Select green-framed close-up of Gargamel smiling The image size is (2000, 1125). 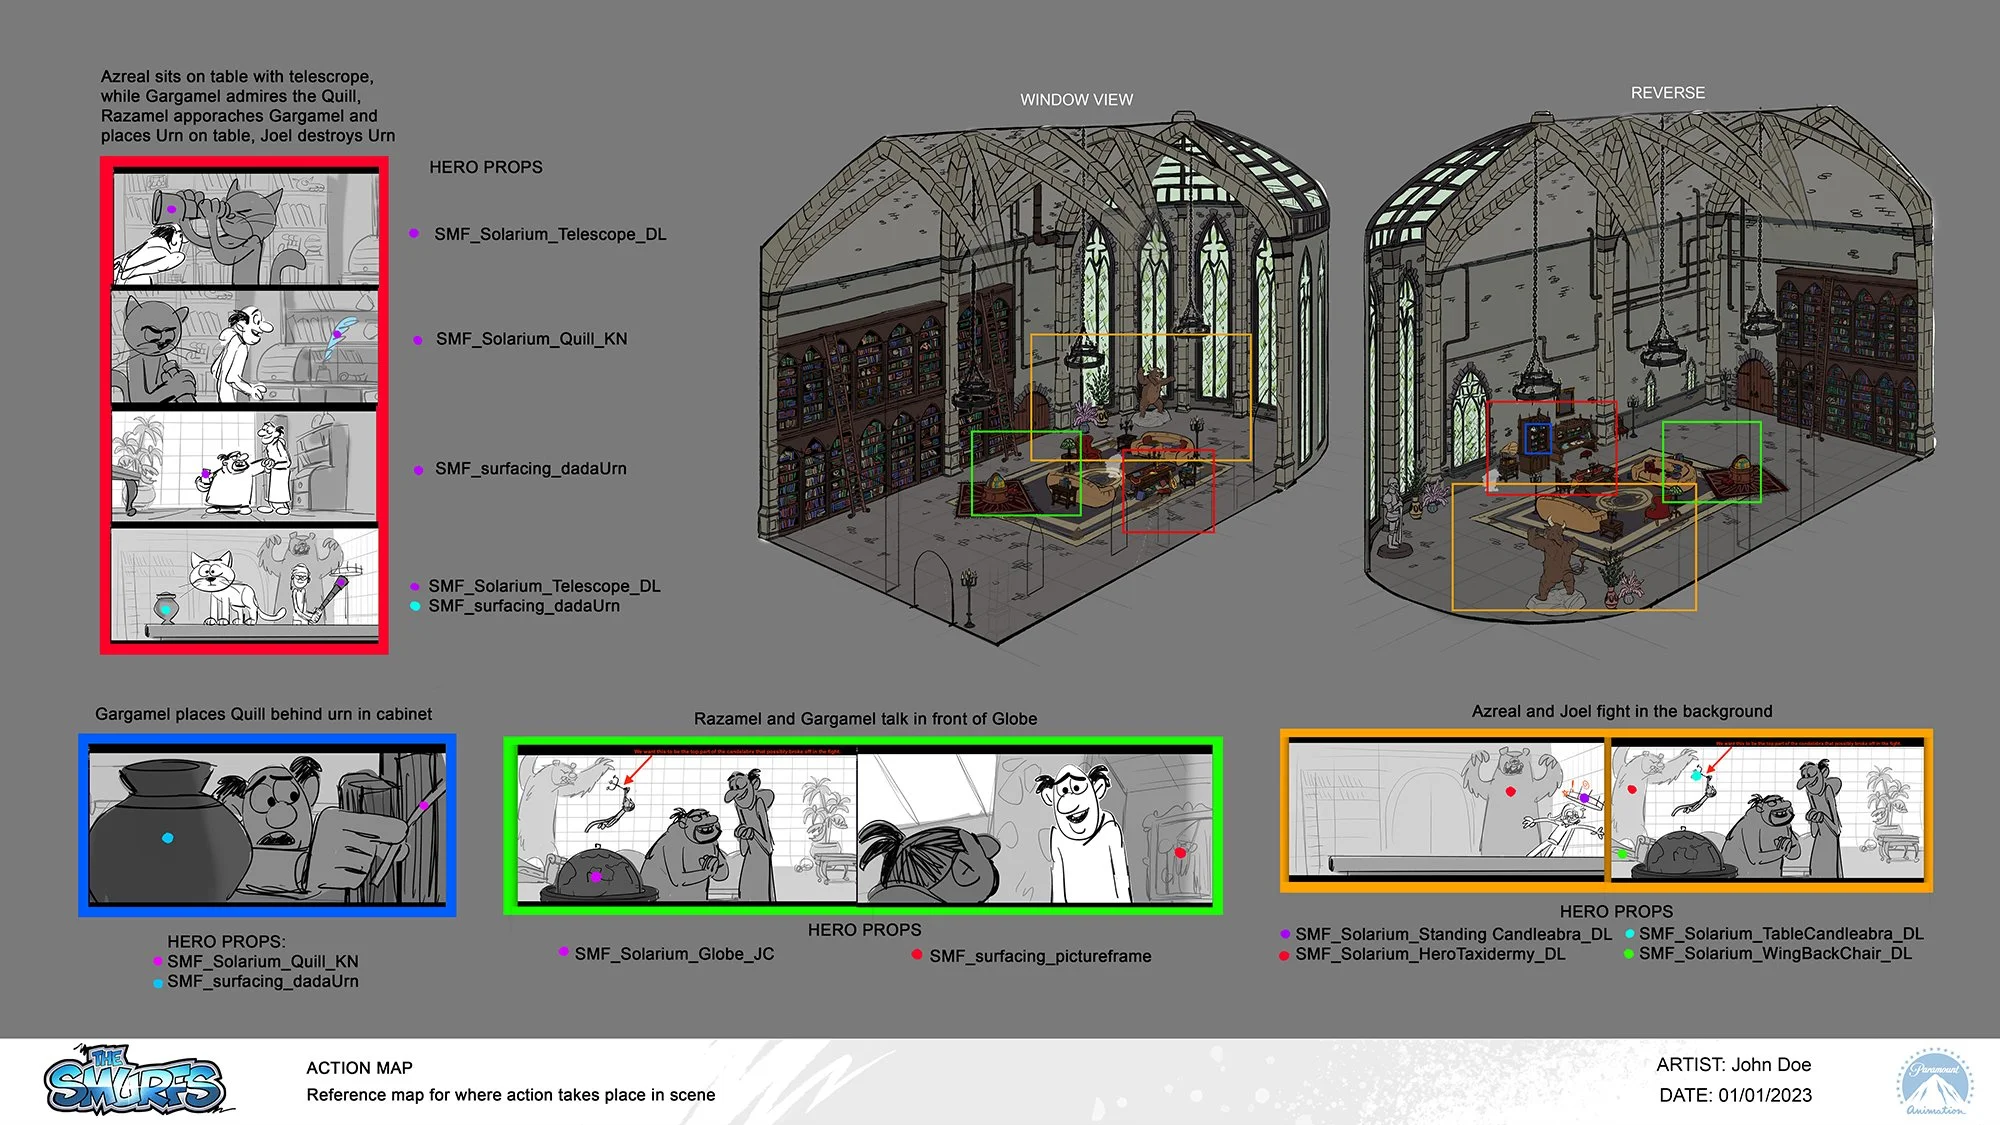click(1035, 827)
